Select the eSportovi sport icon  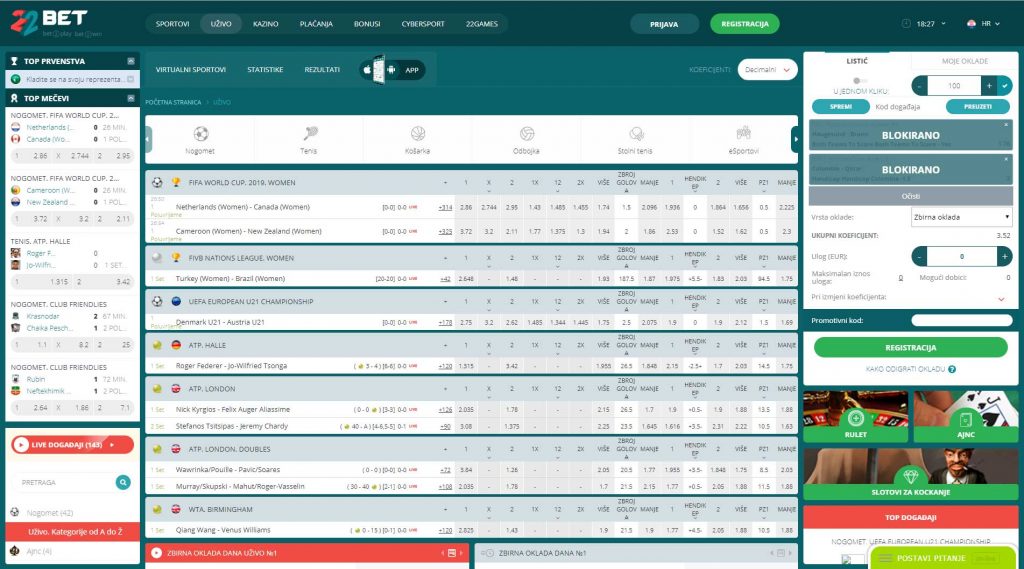(744, 134)
